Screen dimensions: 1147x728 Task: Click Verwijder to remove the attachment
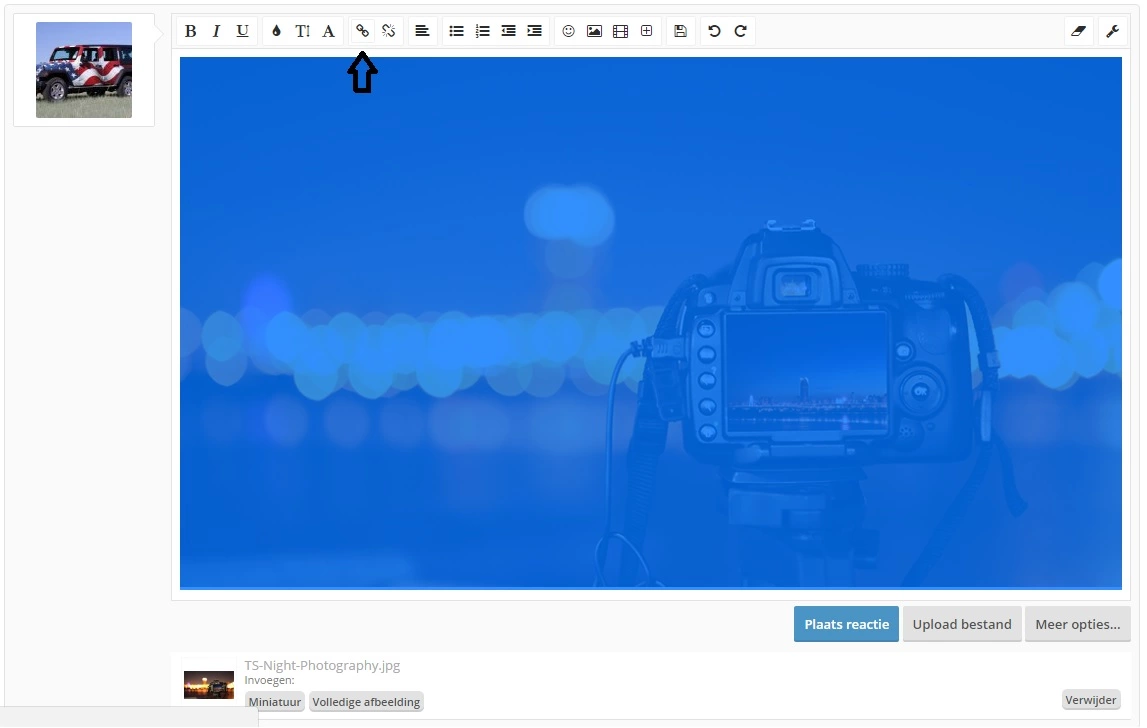(1091, 700)
